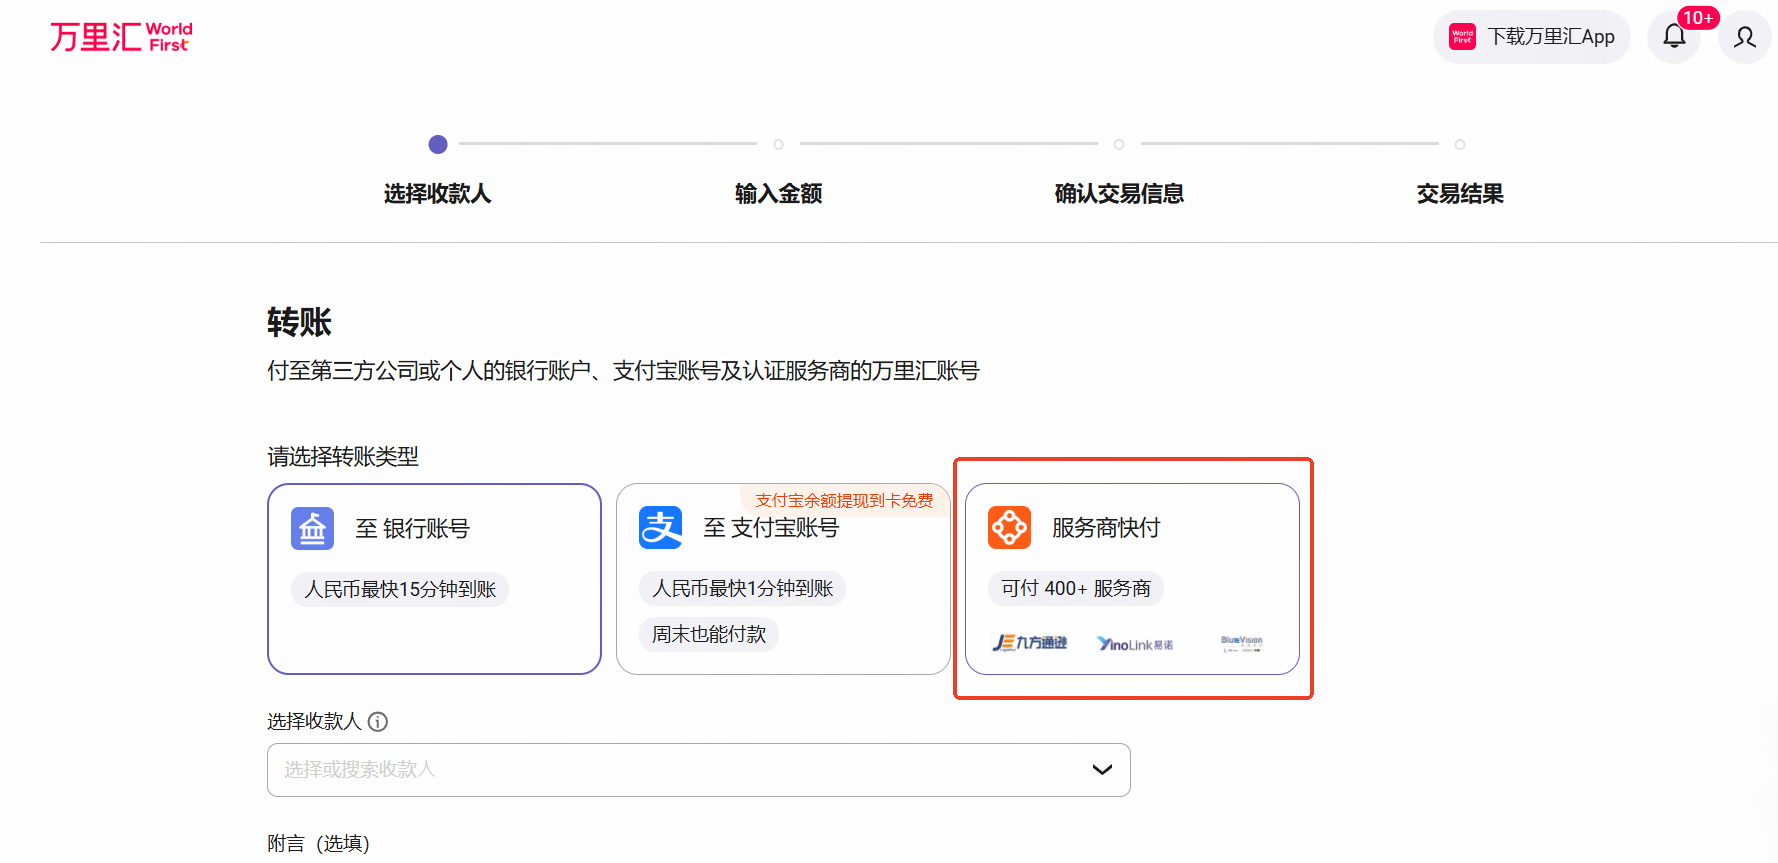Click the 下载万里汇App button
The width and height of the screenshot is (1778, 863).
click(1531, 37)
